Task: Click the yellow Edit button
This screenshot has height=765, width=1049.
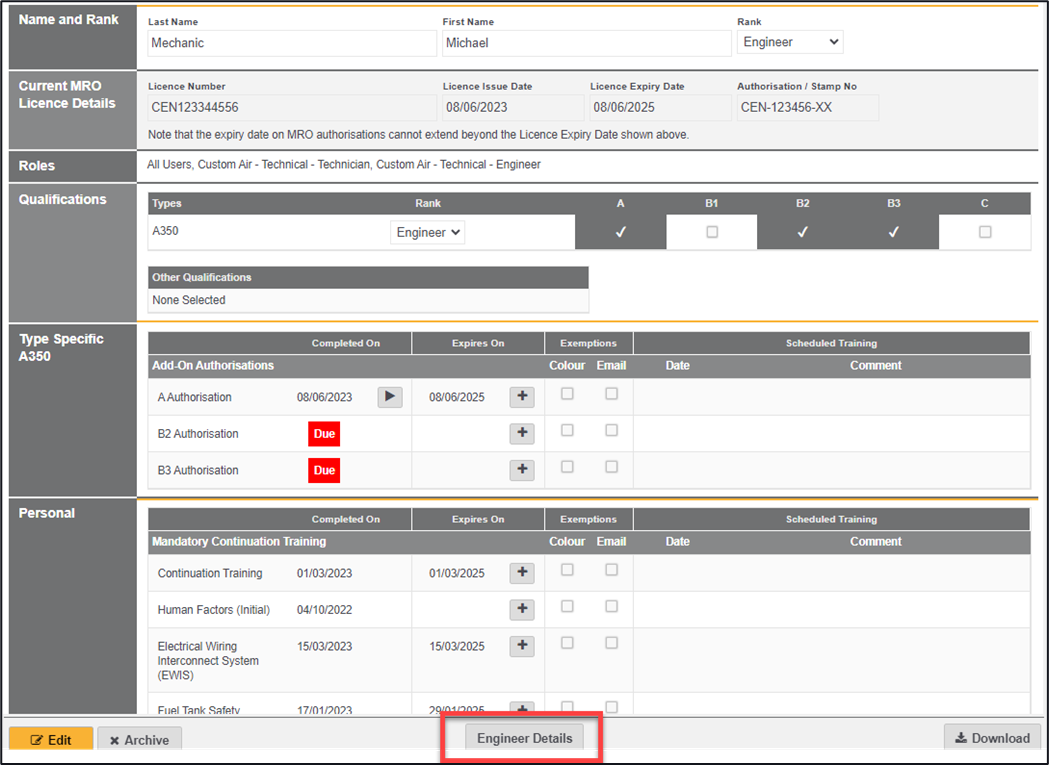Action: coord(51,740)
